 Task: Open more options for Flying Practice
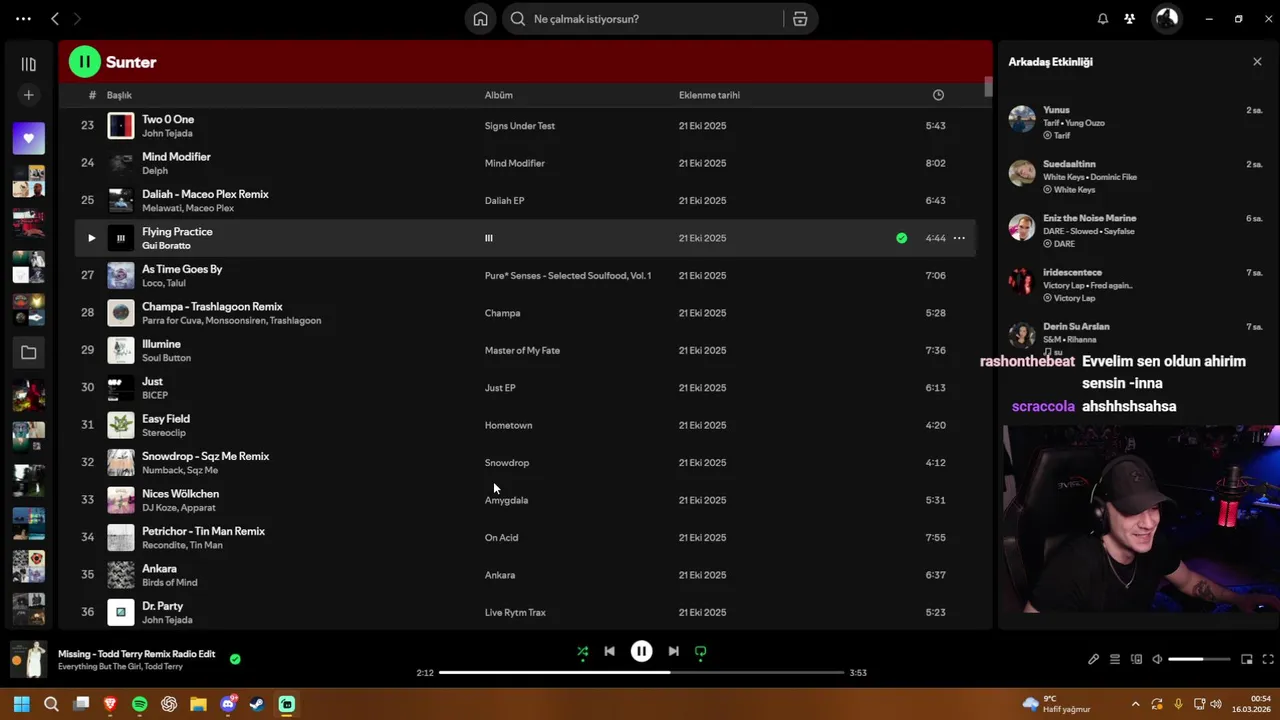[959, 238]
